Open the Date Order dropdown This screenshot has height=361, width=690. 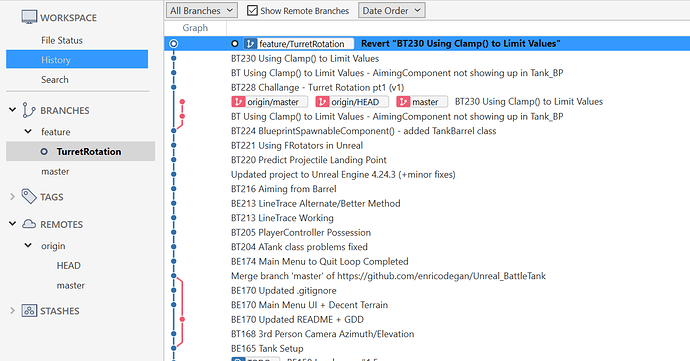point(392,10)
